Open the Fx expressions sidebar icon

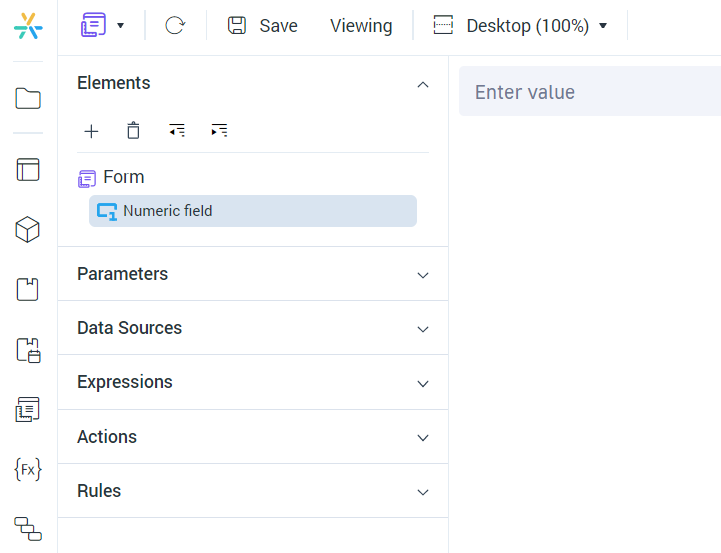click(28, 469)
